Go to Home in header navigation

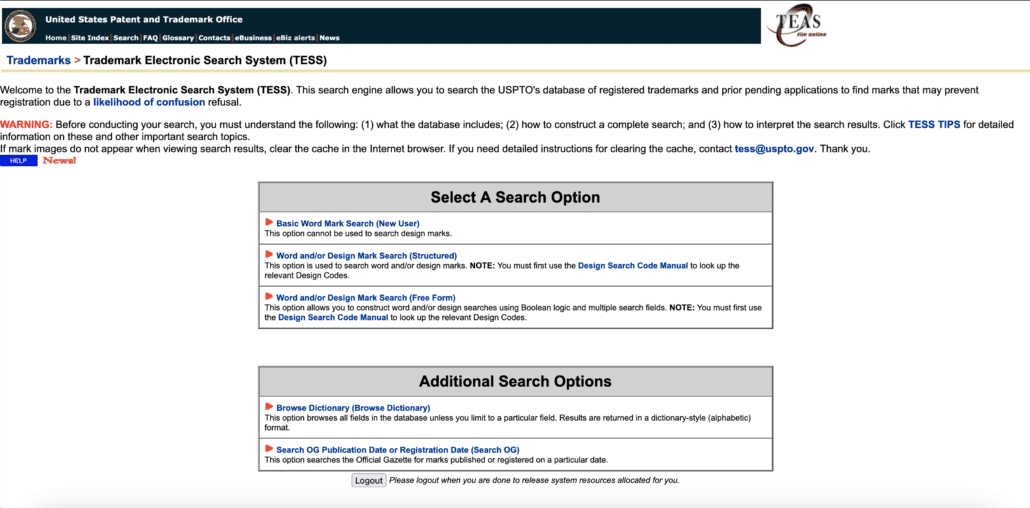pyautogui.click(x=56, y=37)
